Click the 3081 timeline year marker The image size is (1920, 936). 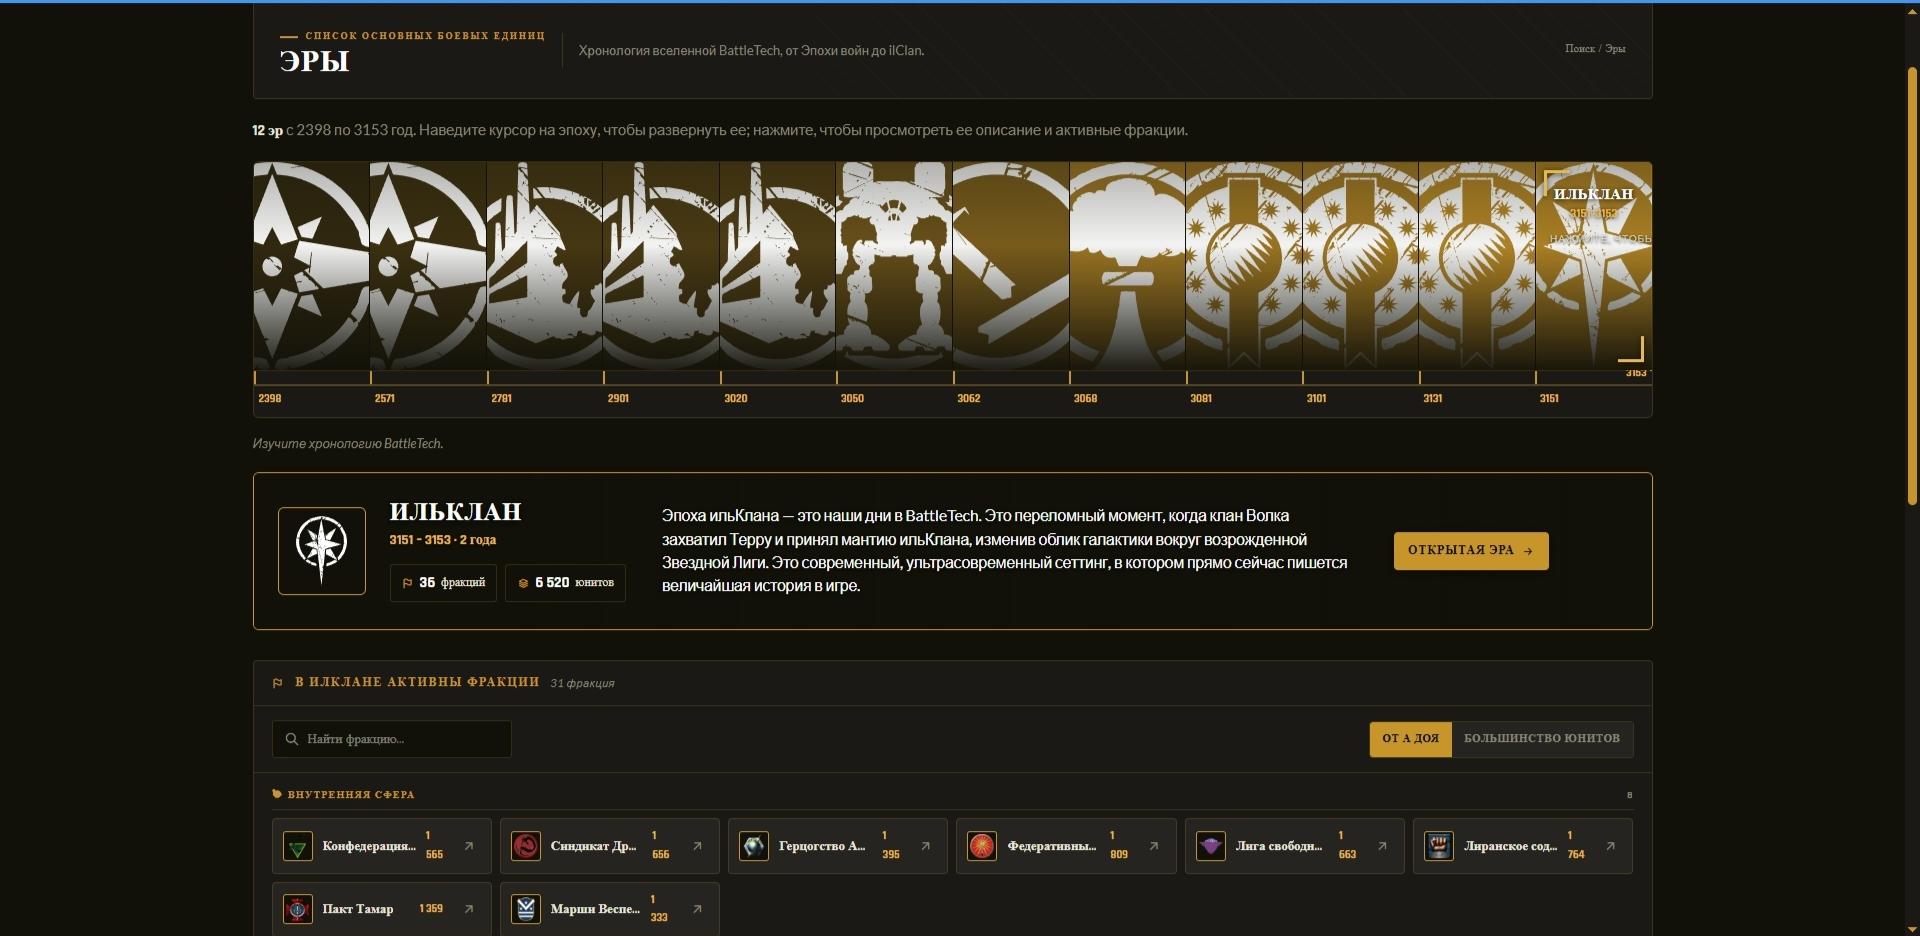(x=1201, y=398)
